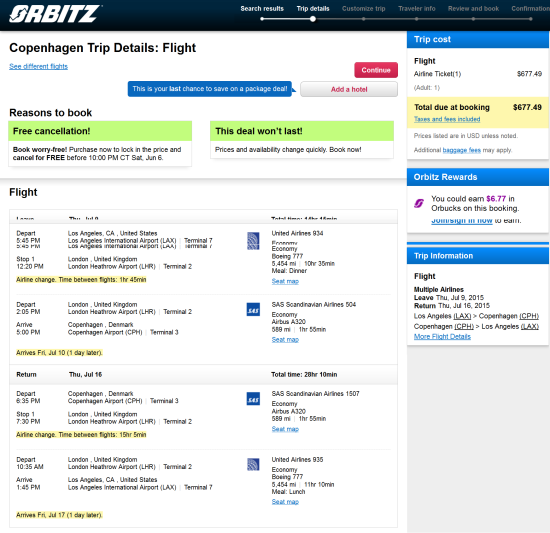Click United Airlines 934 logo icon
This screenshot has height=533, width=550.
253,241
